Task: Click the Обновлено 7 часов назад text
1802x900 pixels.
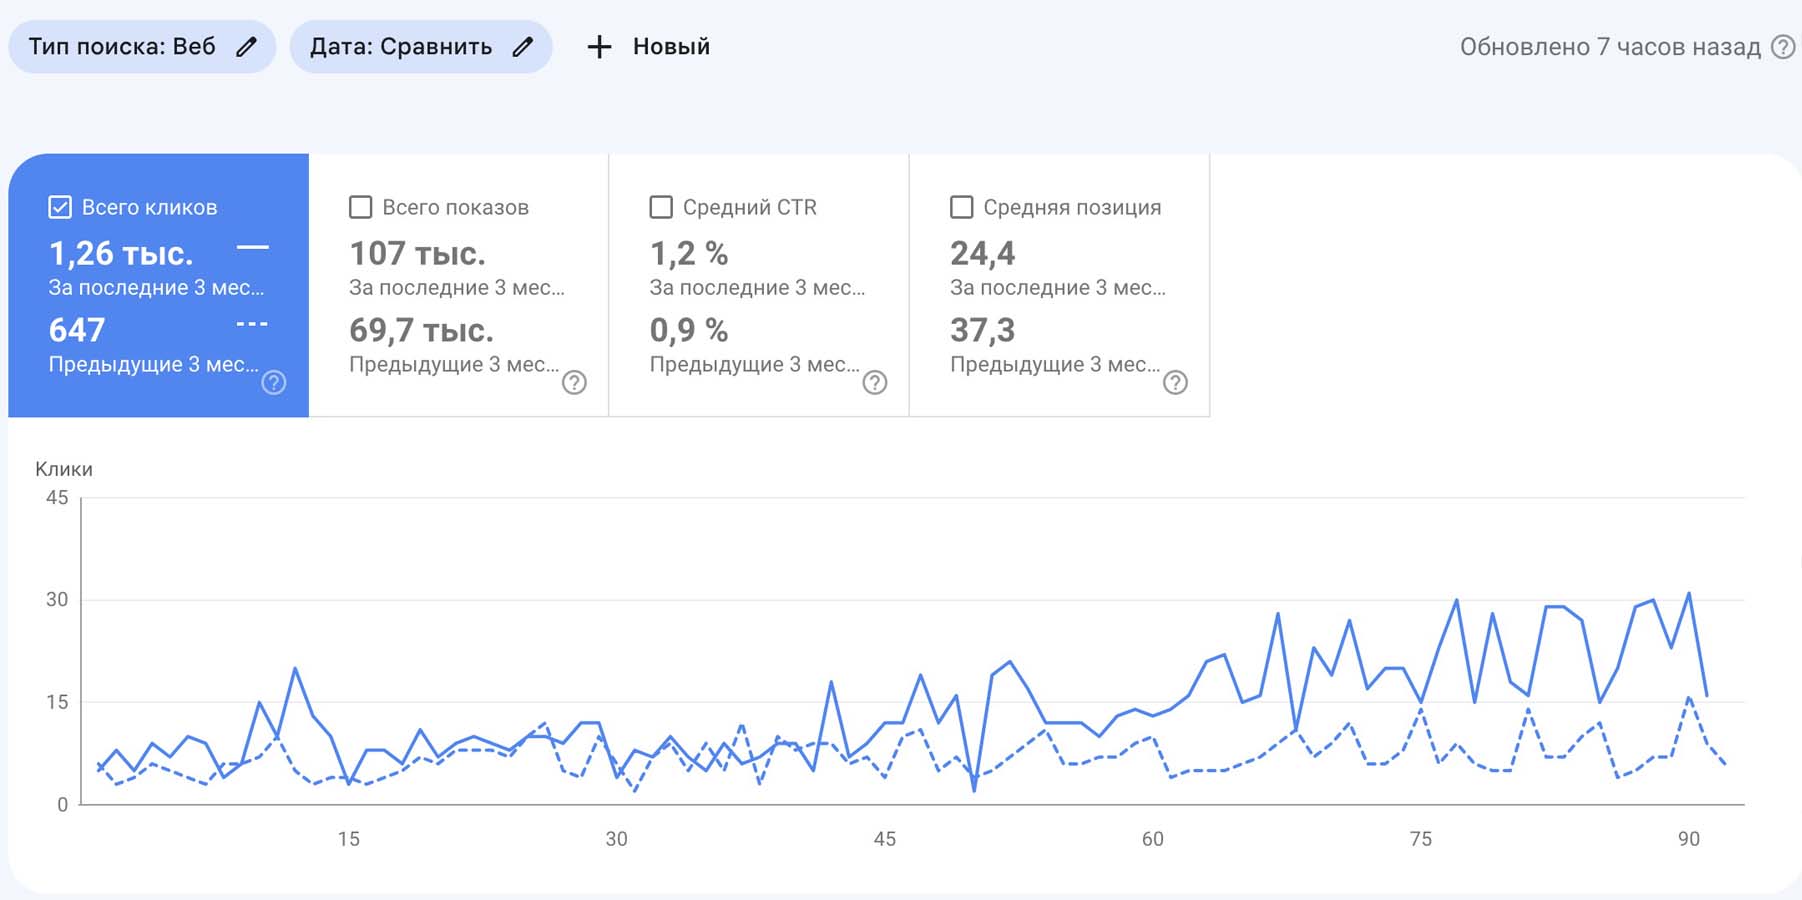Action: point(1610,47)
